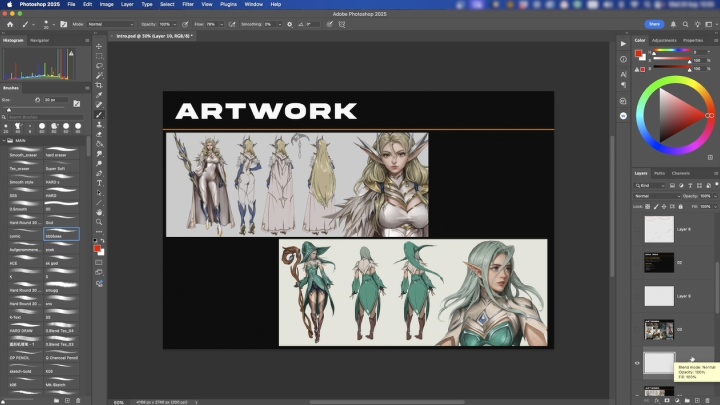Select the Rectangular Marquee tool
Viewport: 720px width, 405px height.
(99, 56)
